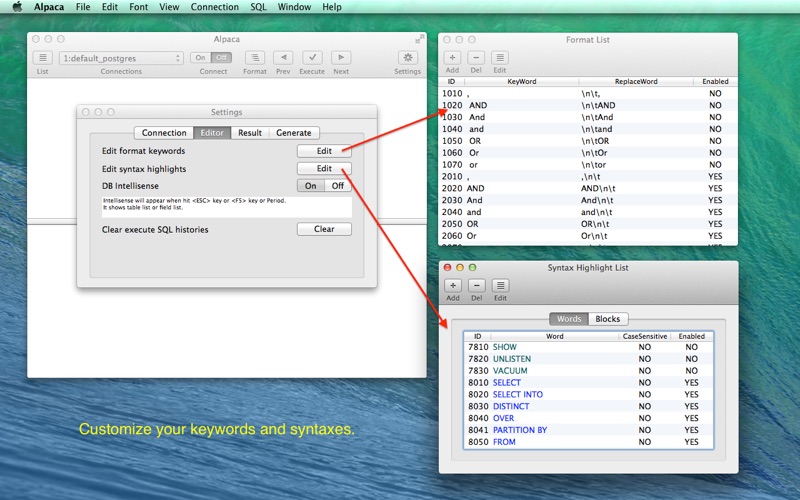Add a word in Syntax Highlight List
The width and height of the screenshot is (800, 500).
(x=453, y=286)
